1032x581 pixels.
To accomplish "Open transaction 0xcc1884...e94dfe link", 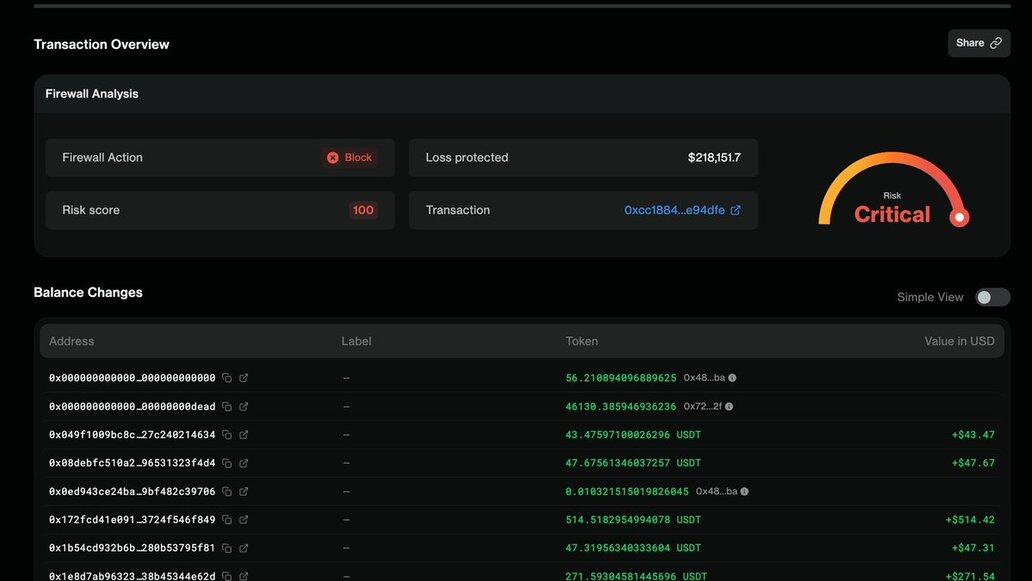I will pos(674,210).
